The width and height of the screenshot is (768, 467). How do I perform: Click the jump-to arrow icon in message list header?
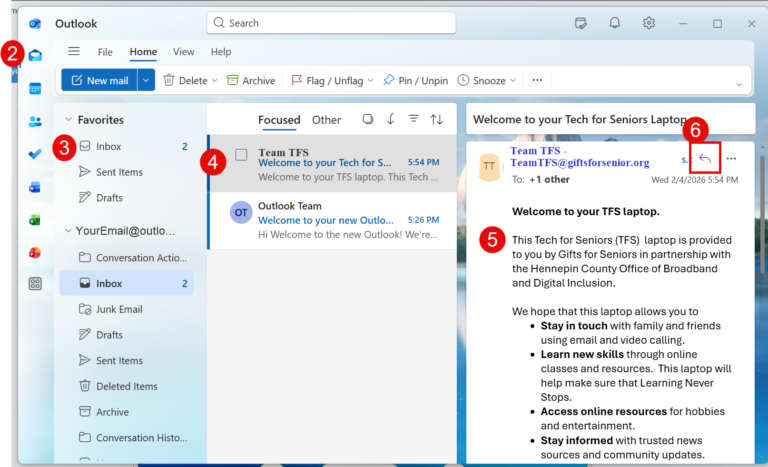390,119
